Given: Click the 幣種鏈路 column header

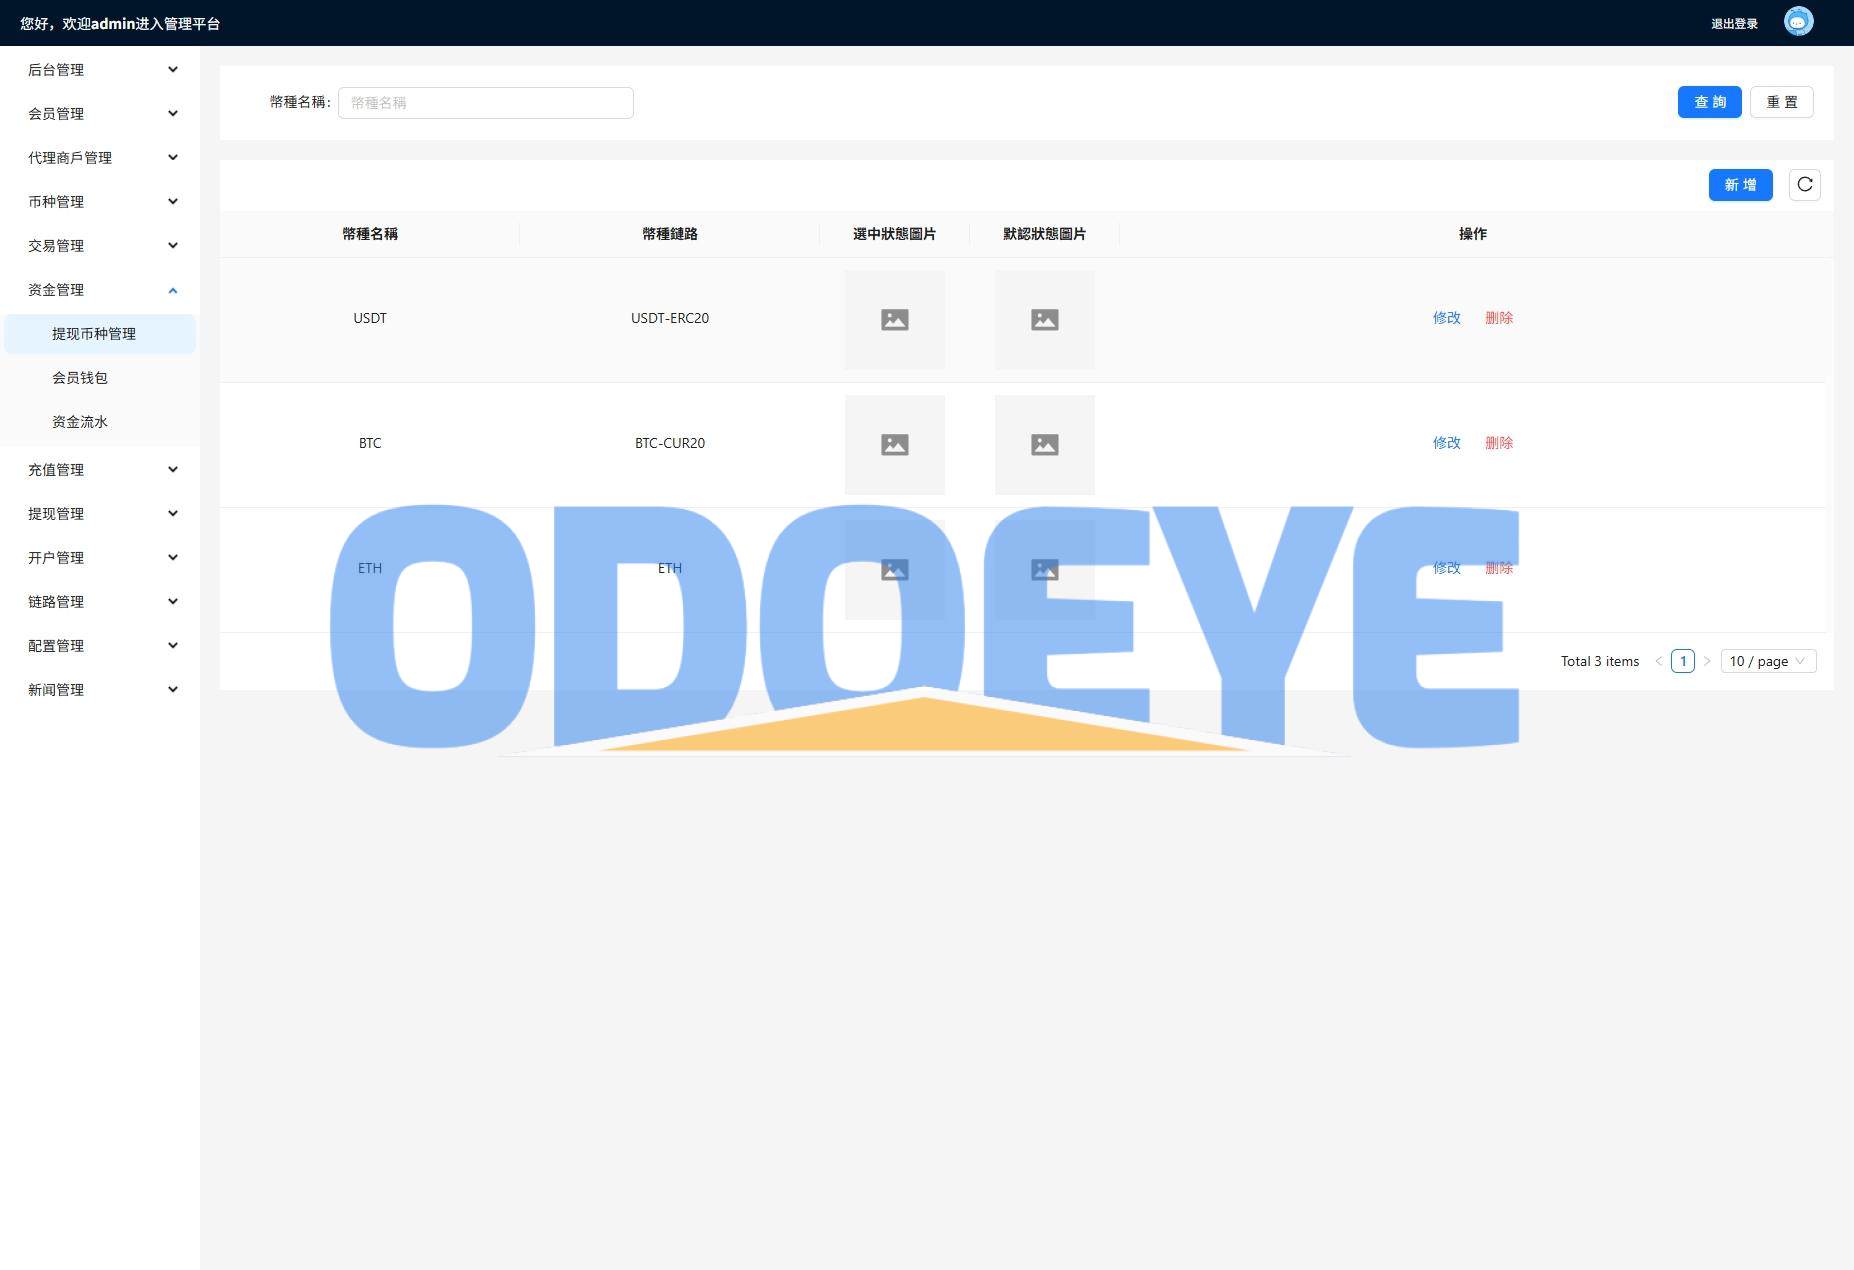Looking at the screenshot, I should 669,234.
